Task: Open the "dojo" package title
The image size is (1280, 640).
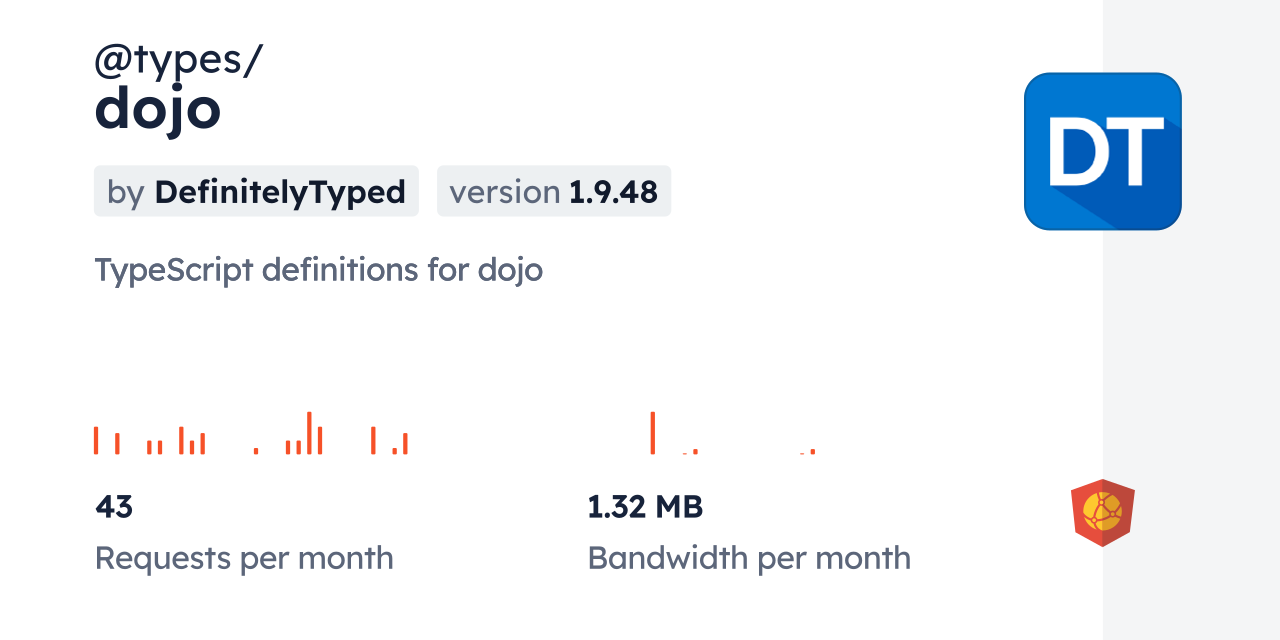Action: pyautogui.click(x=157, y=110)
